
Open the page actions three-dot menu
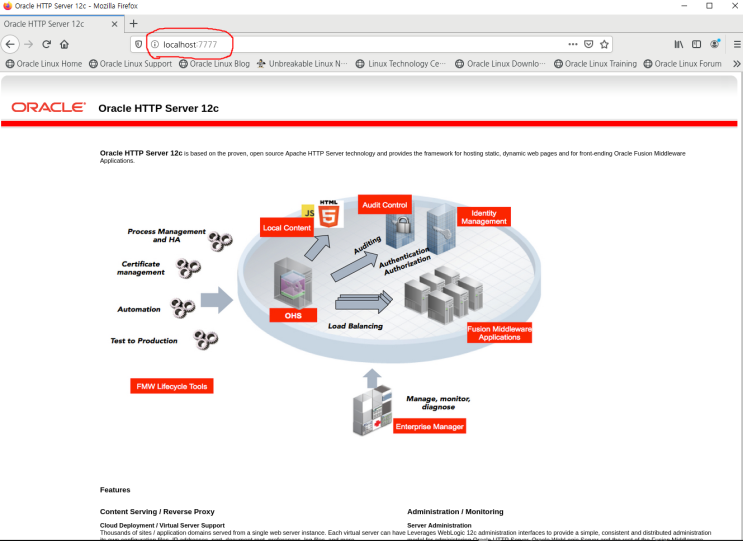(x=573, y=44)
